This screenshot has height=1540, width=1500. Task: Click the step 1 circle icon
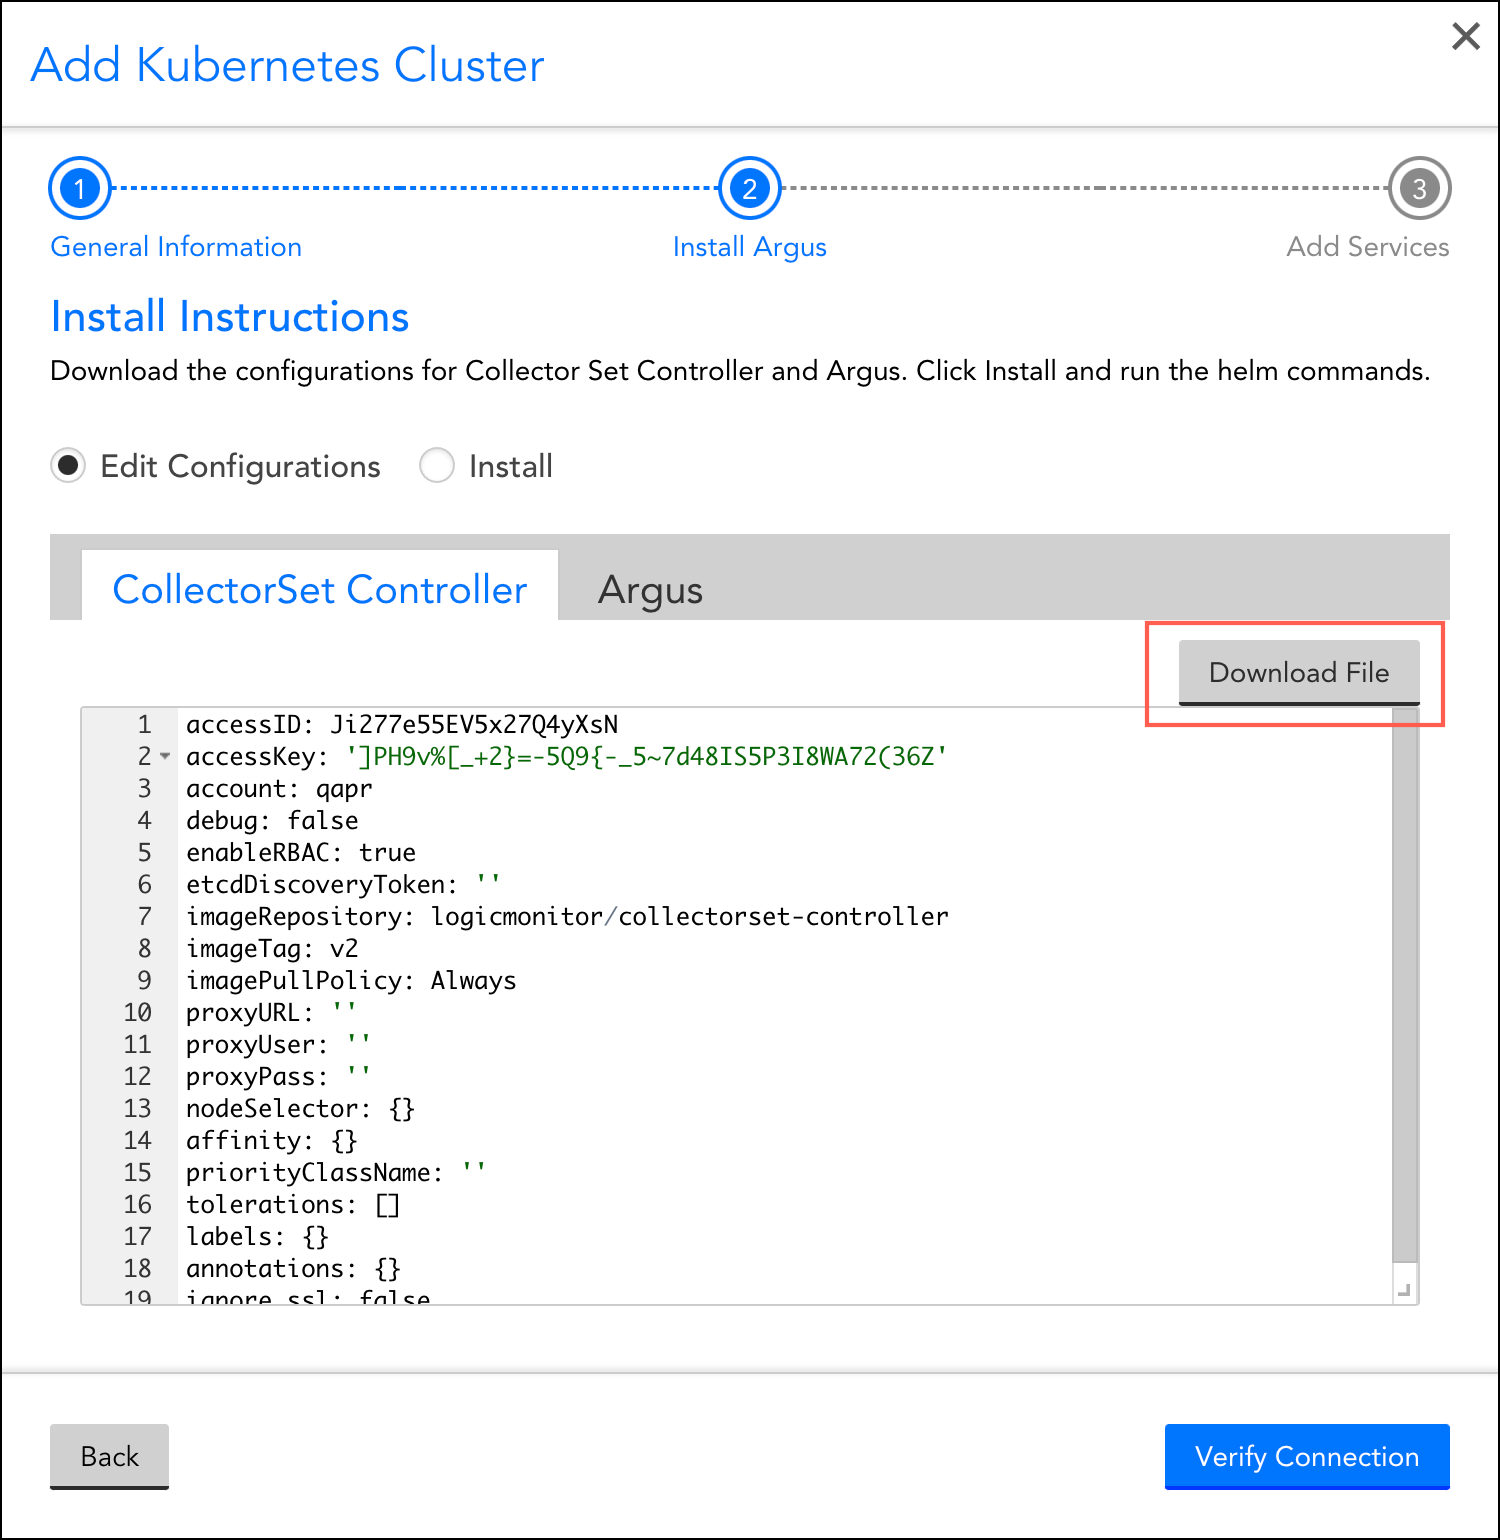tap(79, 188)
